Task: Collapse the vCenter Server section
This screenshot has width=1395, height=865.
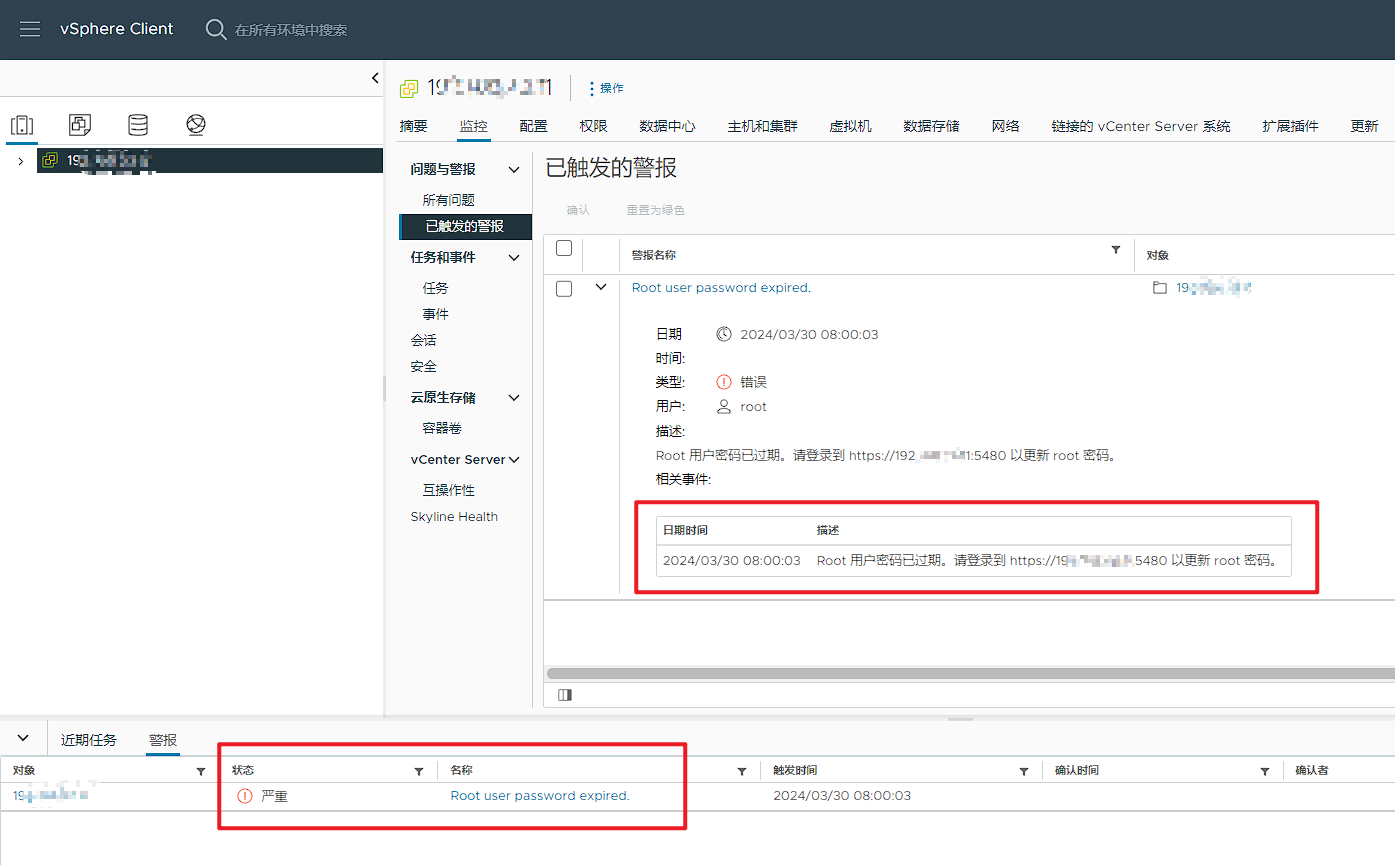Action: click(514, 460)
